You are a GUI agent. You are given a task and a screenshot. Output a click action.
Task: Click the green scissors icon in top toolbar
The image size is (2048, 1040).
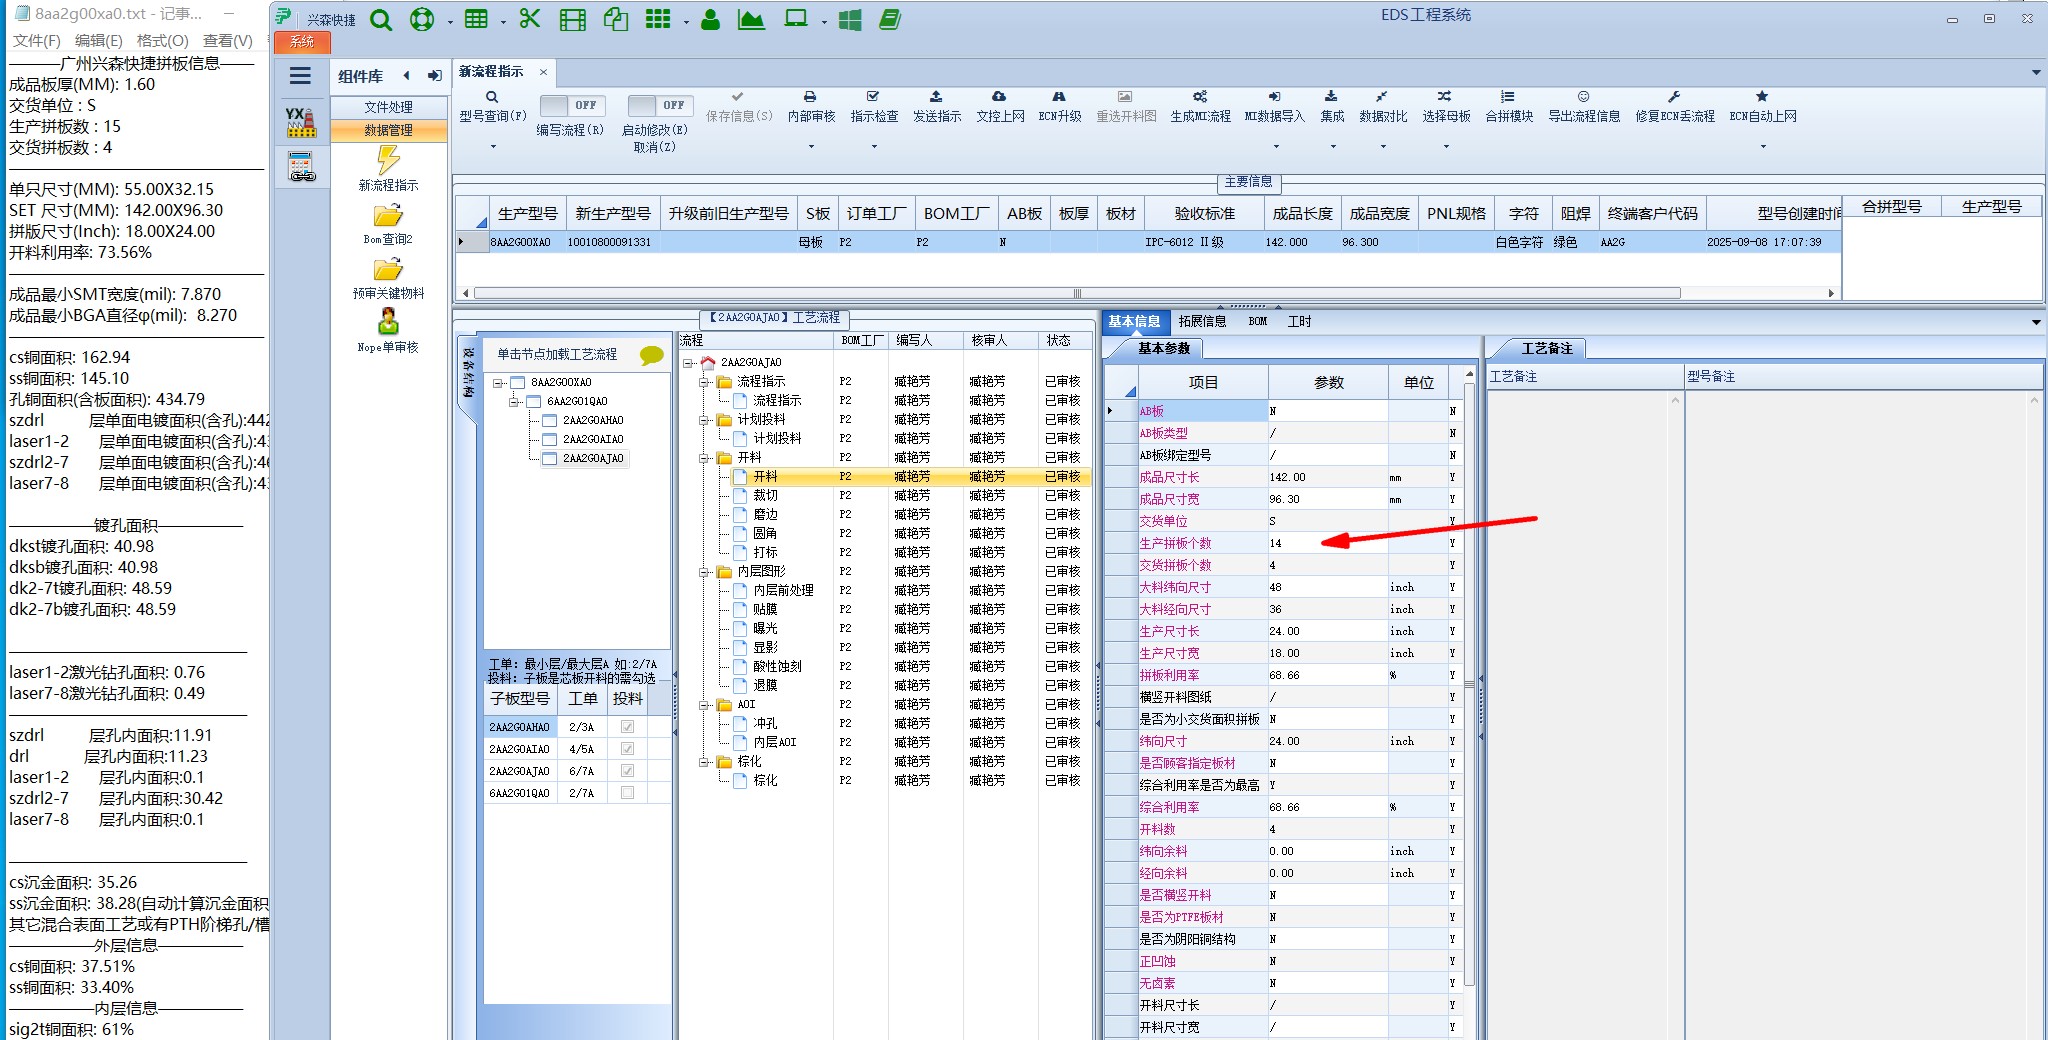(530, 19)
